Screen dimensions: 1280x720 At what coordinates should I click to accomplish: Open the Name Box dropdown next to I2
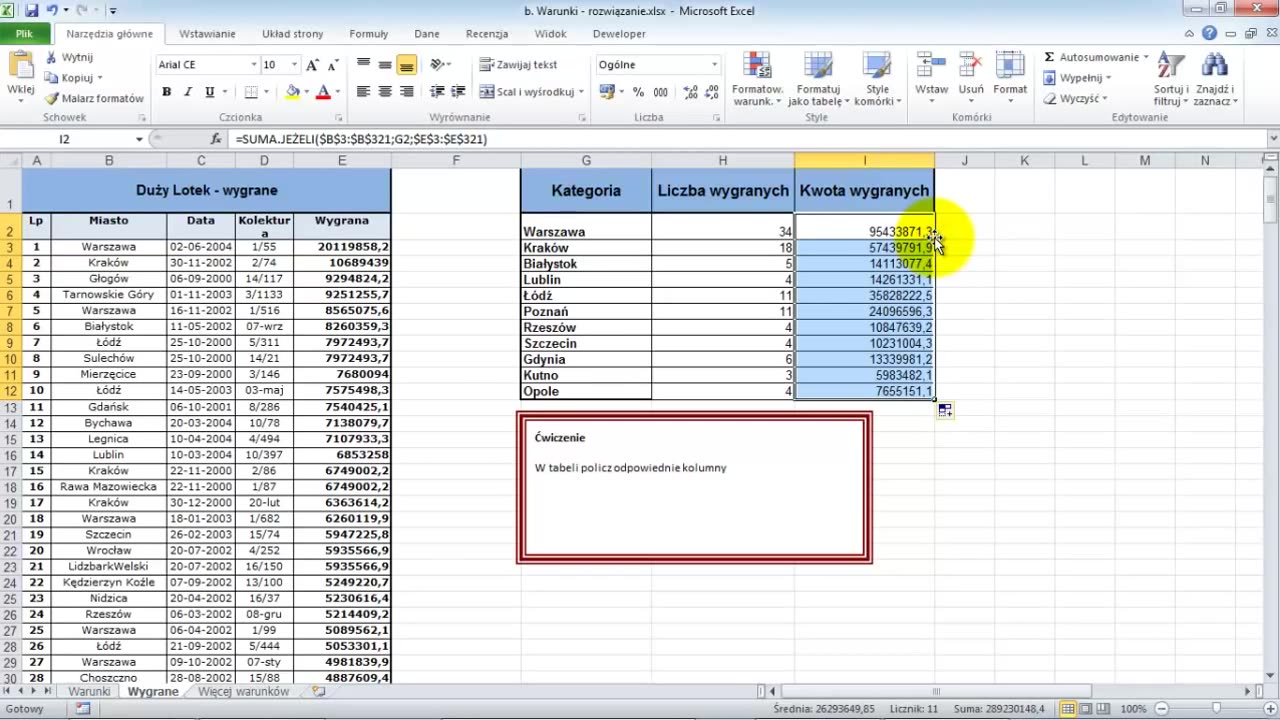(x=139, y=139)
